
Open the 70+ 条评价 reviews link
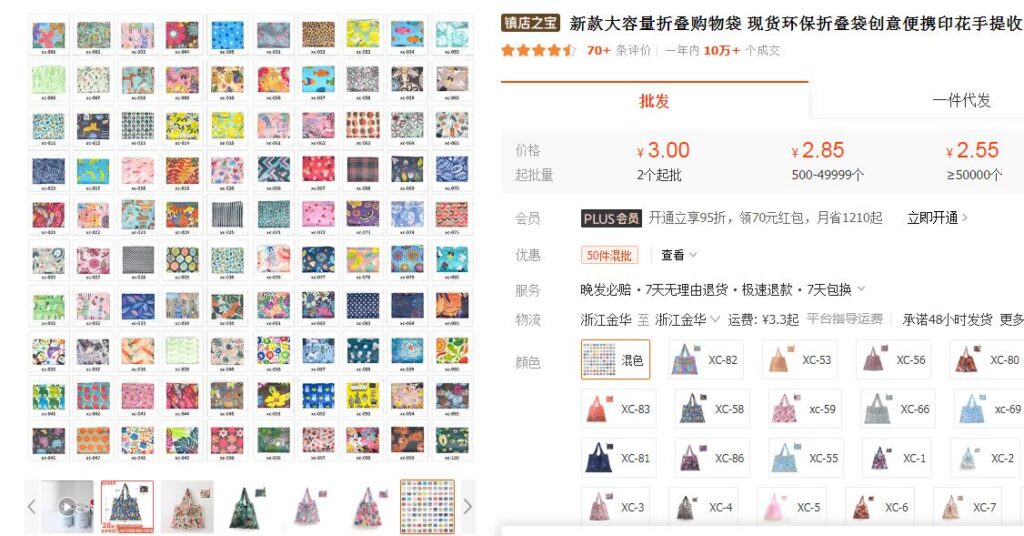click(x=618, y=50)
